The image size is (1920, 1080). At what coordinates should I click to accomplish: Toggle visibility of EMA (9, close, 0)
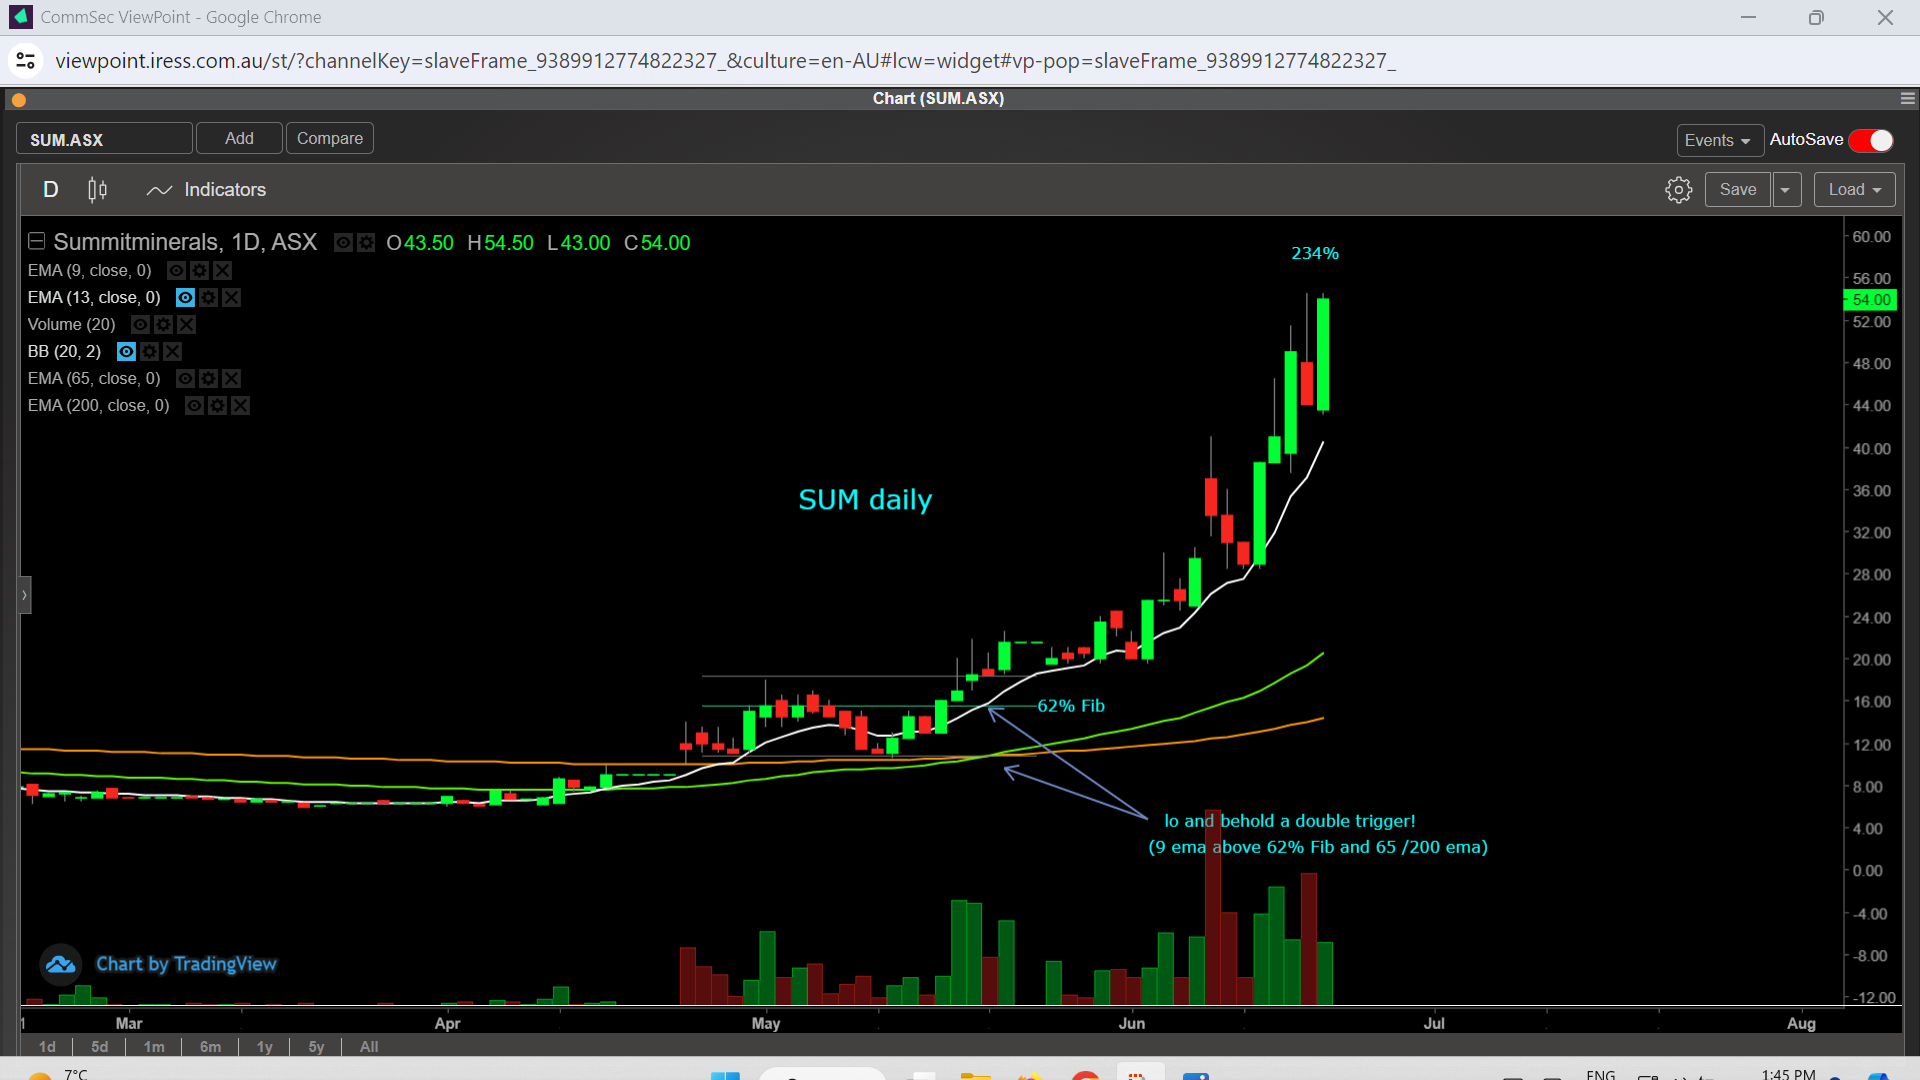click(x=176, y=271)
